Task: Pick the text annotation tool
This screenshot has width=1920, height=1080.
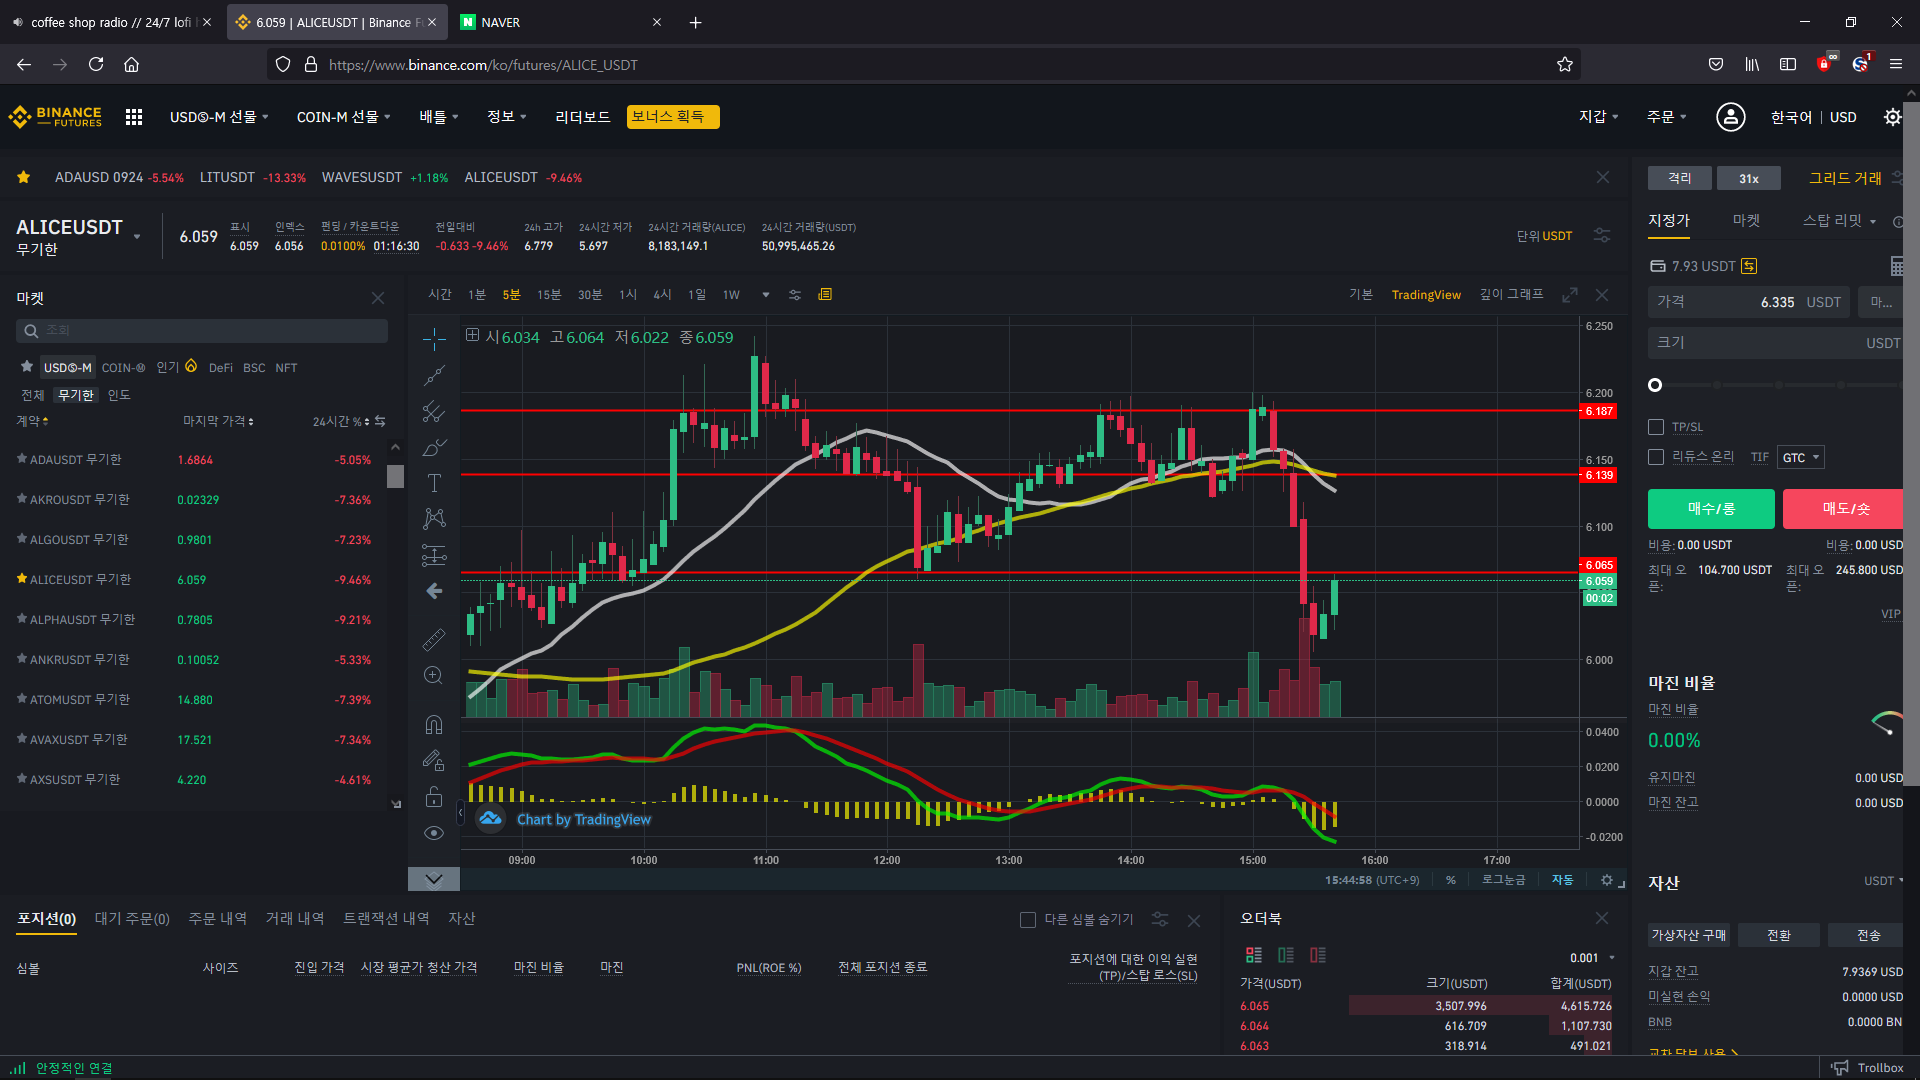Action: (x=434, y=483)
